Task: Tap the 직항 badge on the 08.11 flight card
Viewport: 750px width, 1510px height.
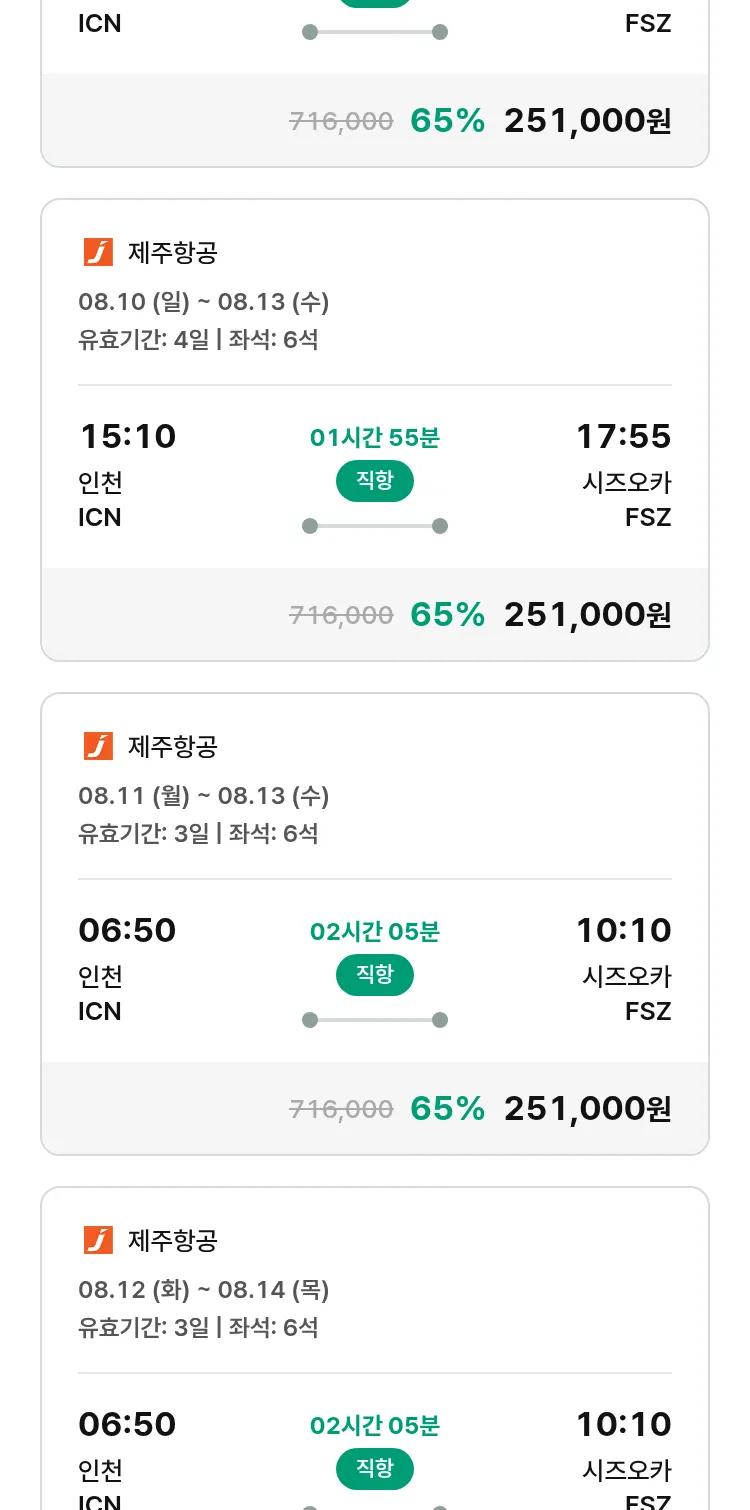Action: pos(374,975)
